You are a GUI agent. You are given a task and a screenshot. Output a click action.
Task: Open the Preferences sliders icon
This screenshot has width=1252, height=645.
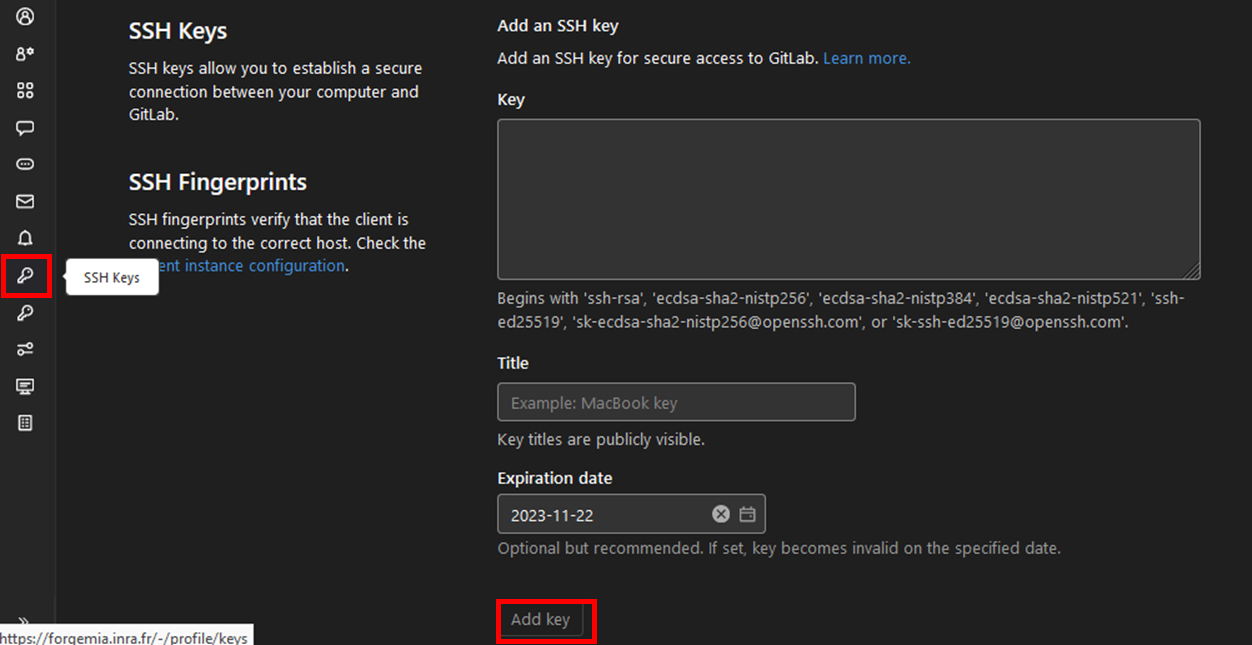(x=25, y=349)
